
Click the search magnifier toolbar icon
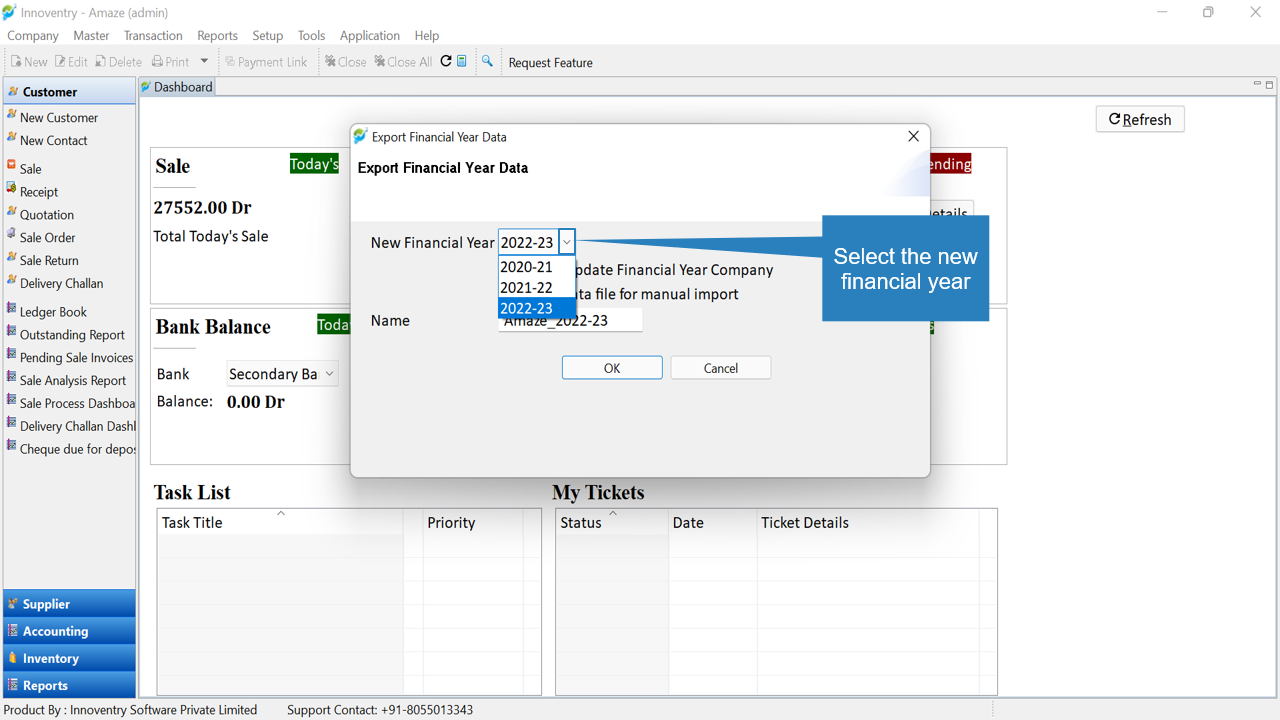pos(487,61)
